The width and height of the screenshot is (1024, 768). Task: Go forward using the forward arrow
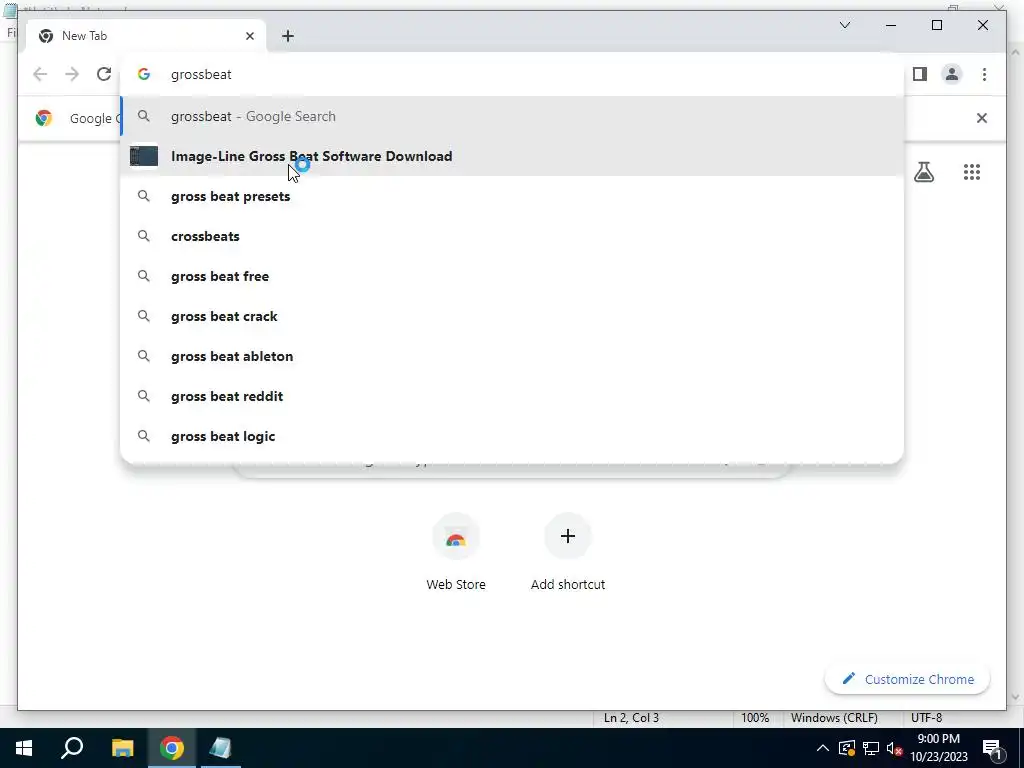[72, 74]
